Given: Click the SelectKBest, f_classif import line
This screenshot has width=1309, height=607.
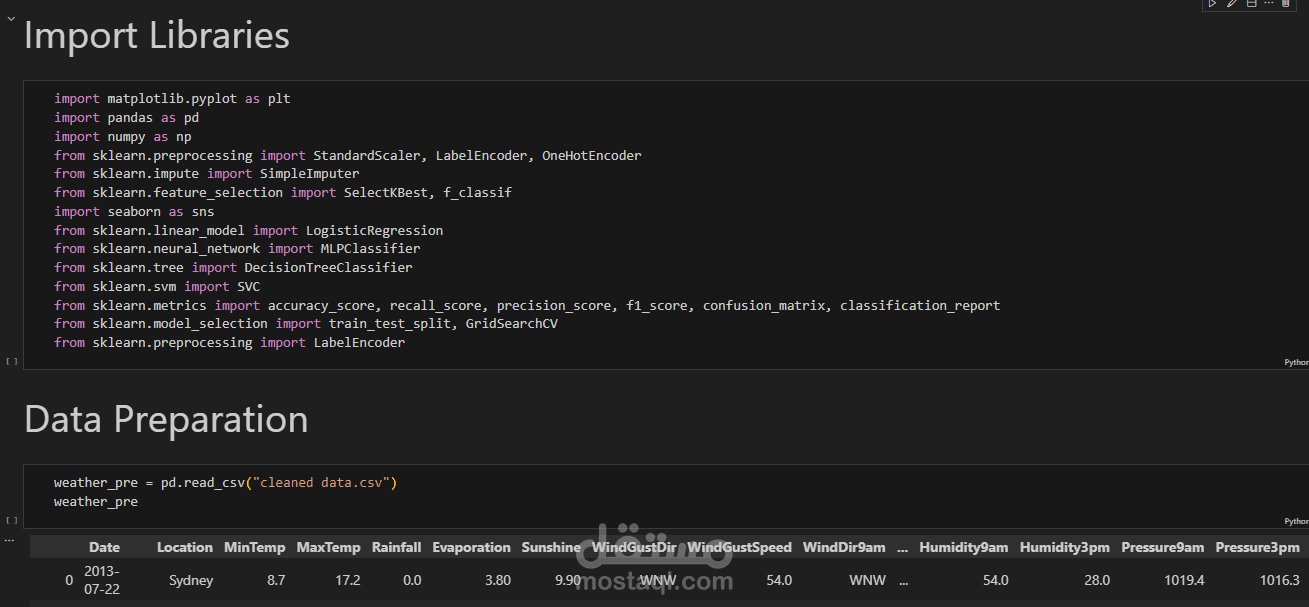Looking at the screenshot, I should pos(283,193).
